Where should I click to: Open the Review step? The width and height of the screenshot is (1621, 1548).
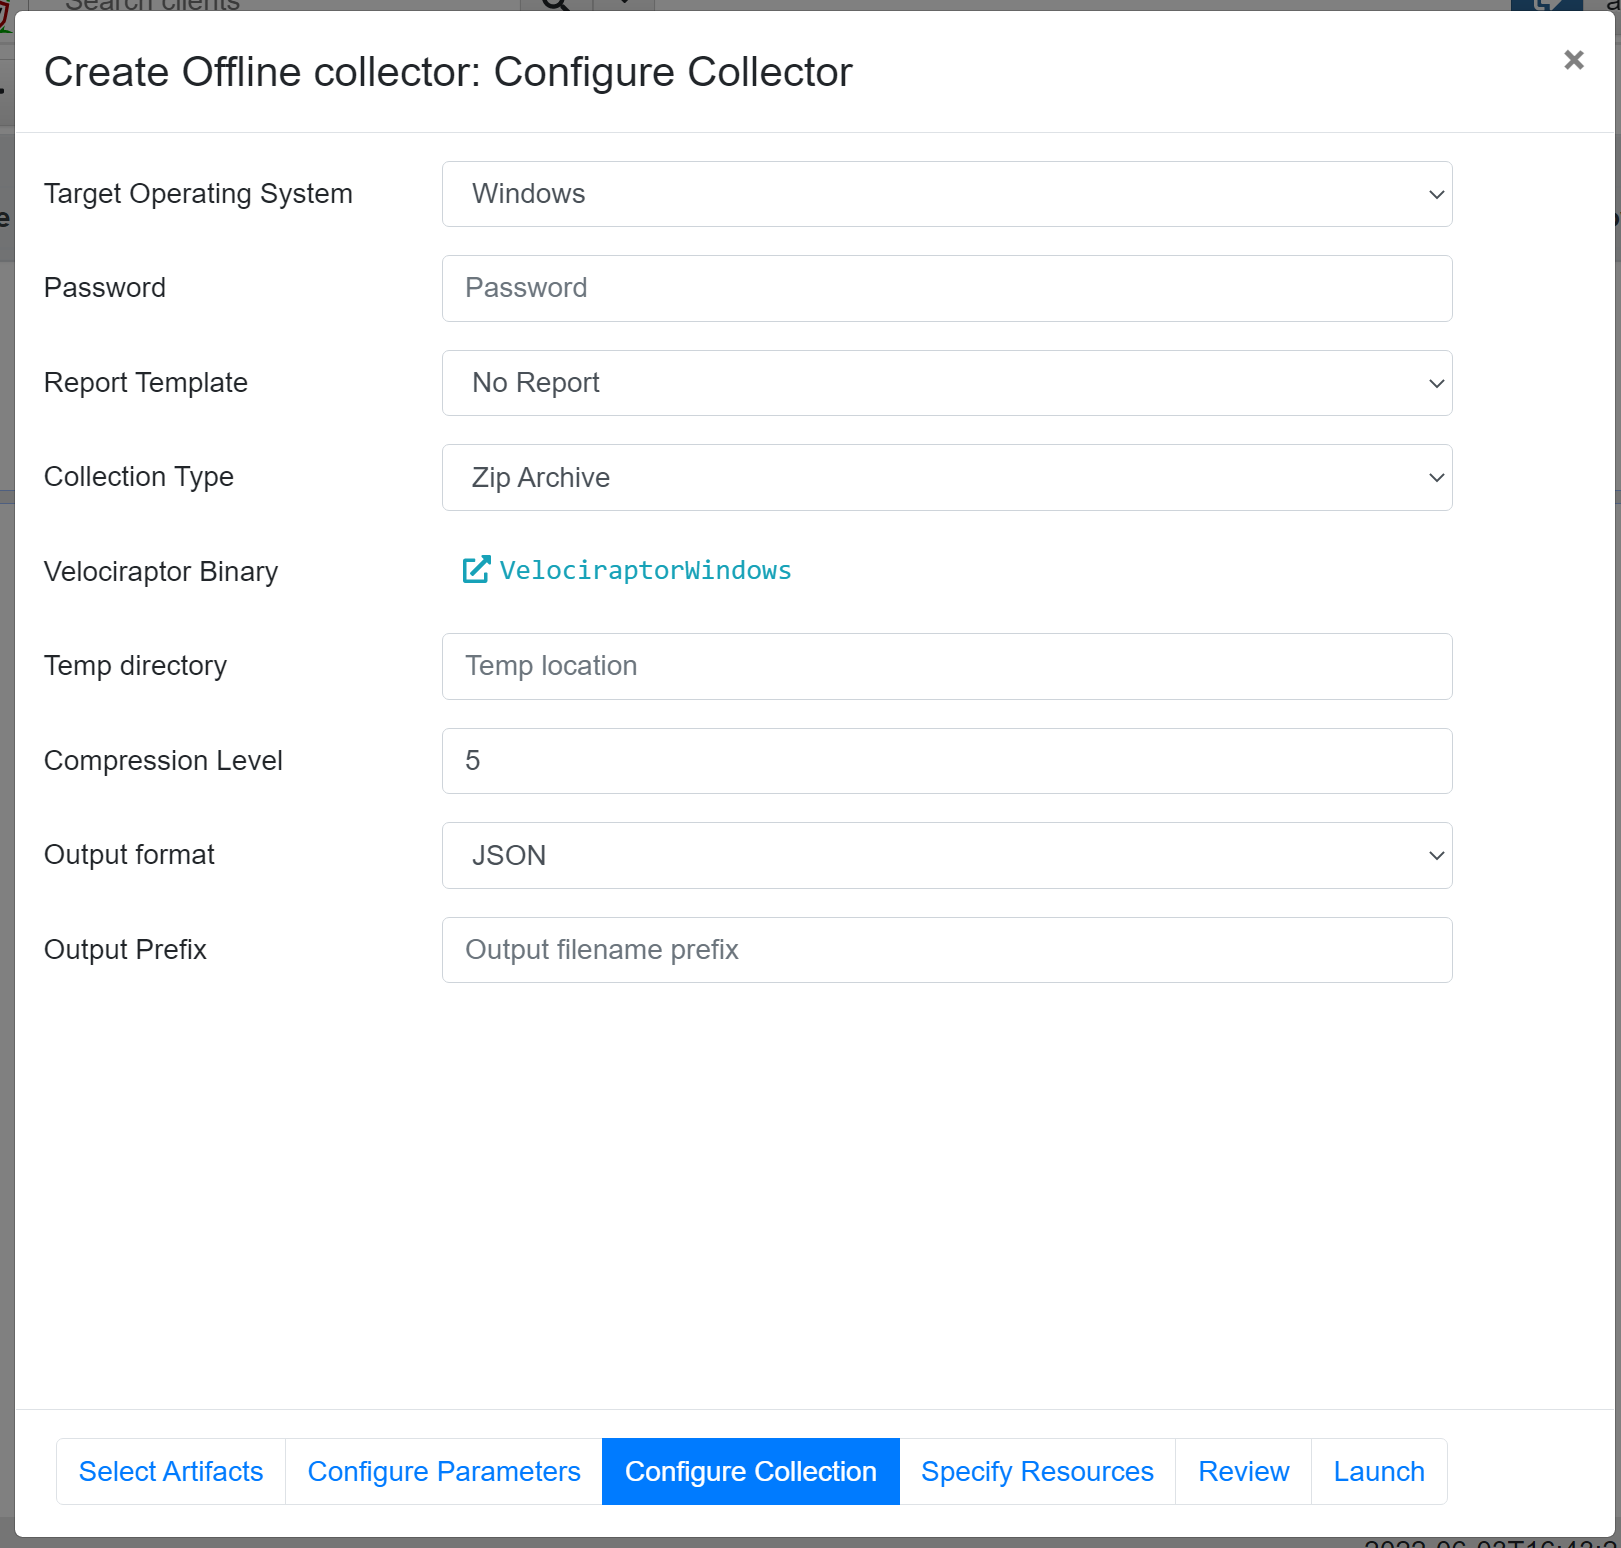tap(1243, 1471)
